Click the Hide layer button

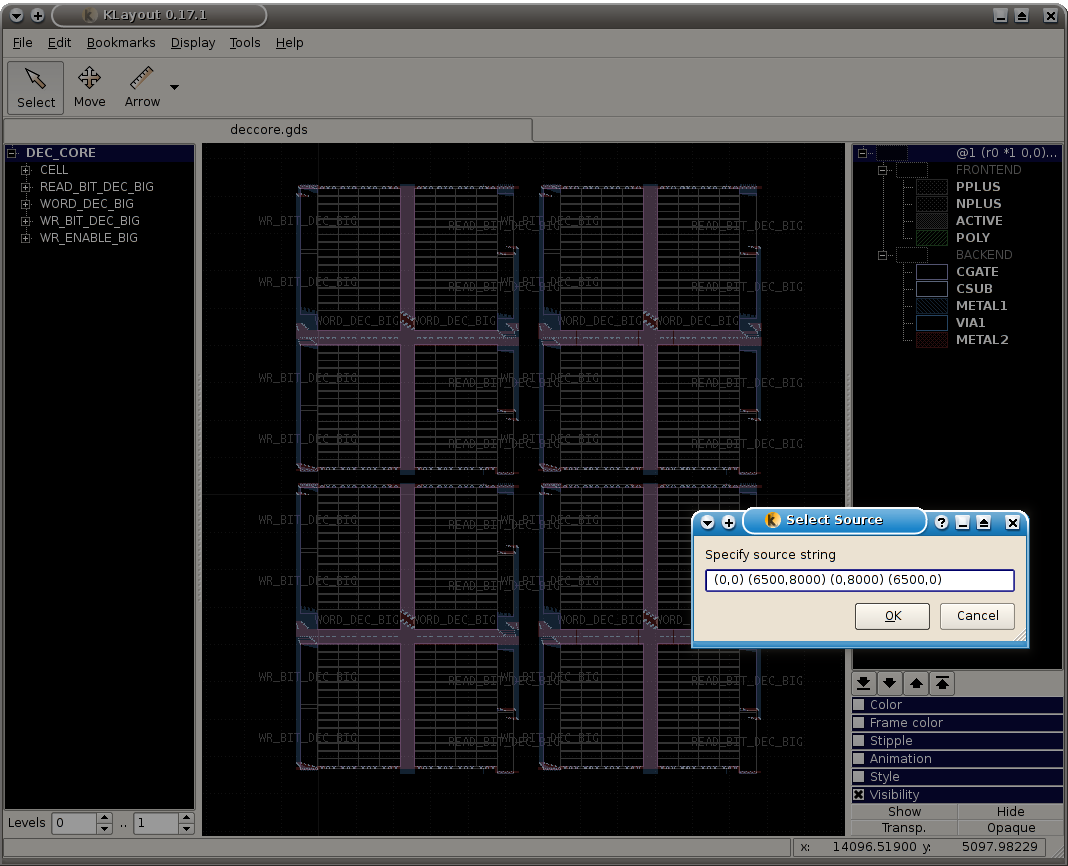[x=1010, y=812]
